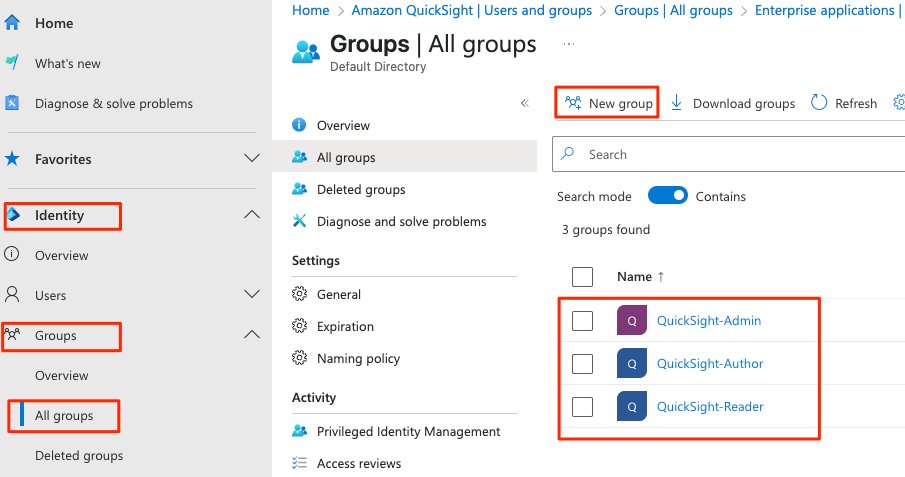Viewport: 905px width, 477px height.
Task: Open Amazon QuickSight Users and groups breadcrumb
Action: click(472, 10)
